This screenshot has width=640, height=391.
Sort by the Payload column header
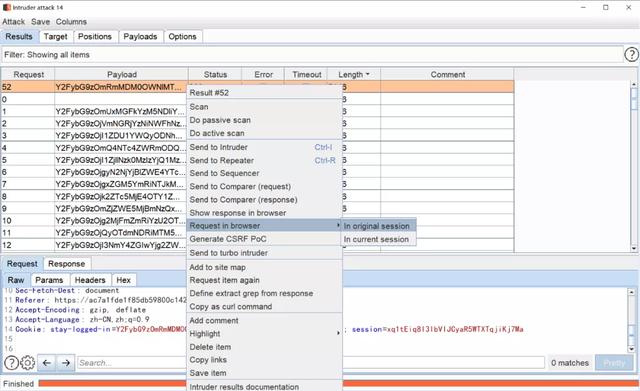tap(122, 74)
